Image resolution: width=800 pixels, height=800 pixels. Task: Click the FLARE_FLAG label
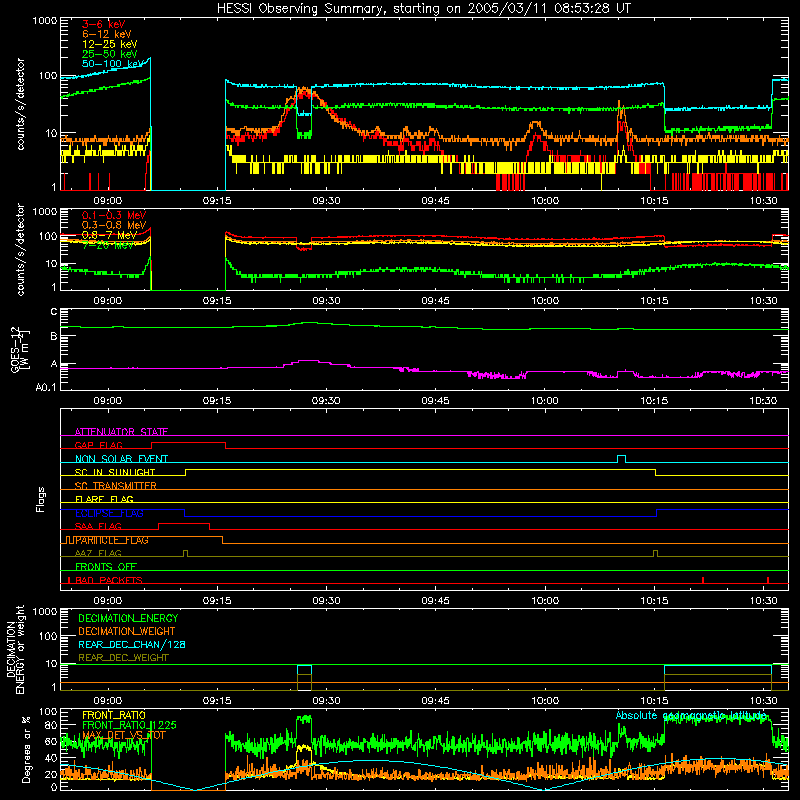coord(104,499)
